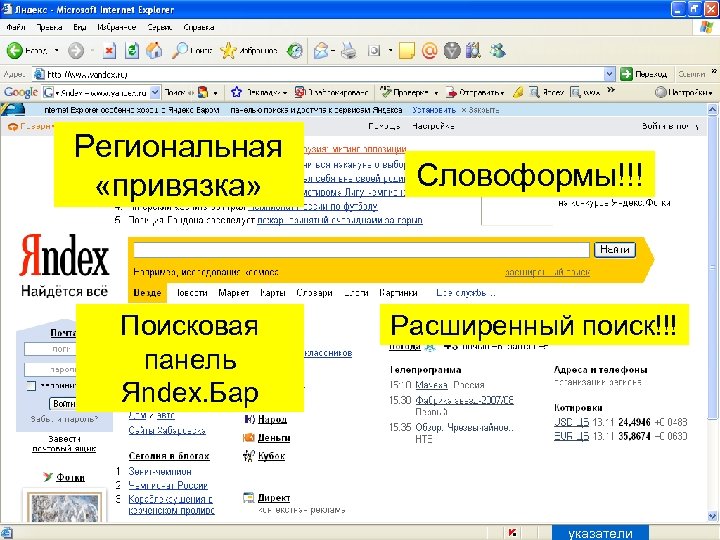720x540 pixels.
Task: Switch to the Картинки search tab
Action: pyautogui.click(x=398, y=292)
